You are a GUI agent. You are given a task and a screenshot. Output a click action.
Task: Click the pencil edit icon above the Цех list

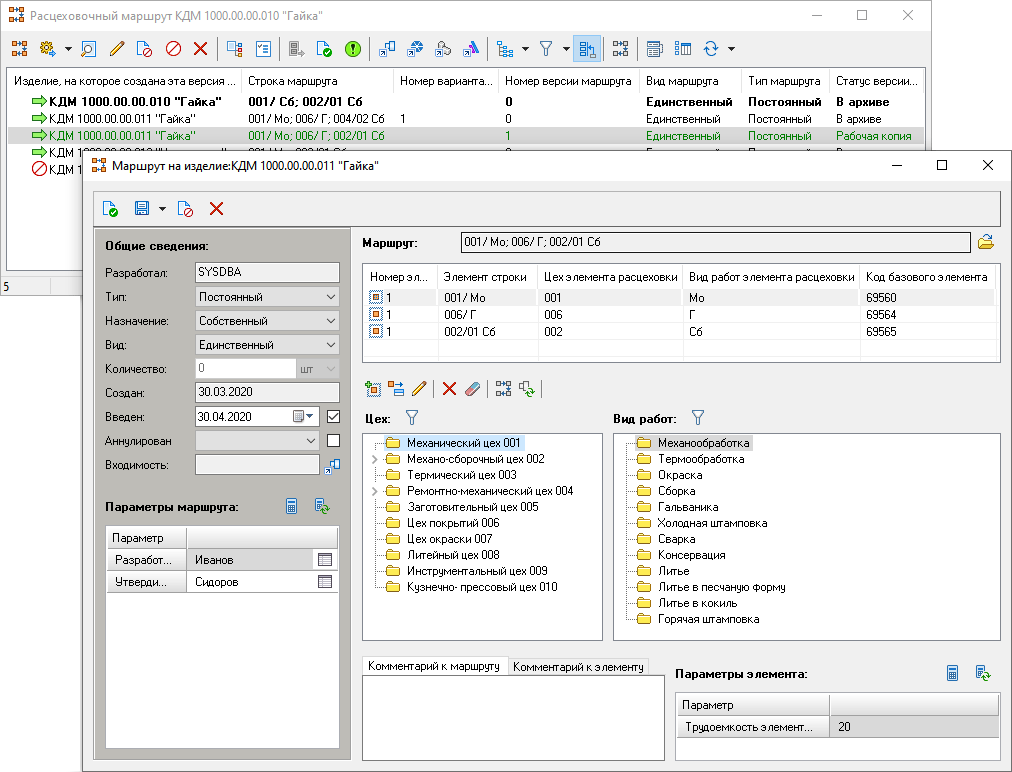click(x=419, y=388)
